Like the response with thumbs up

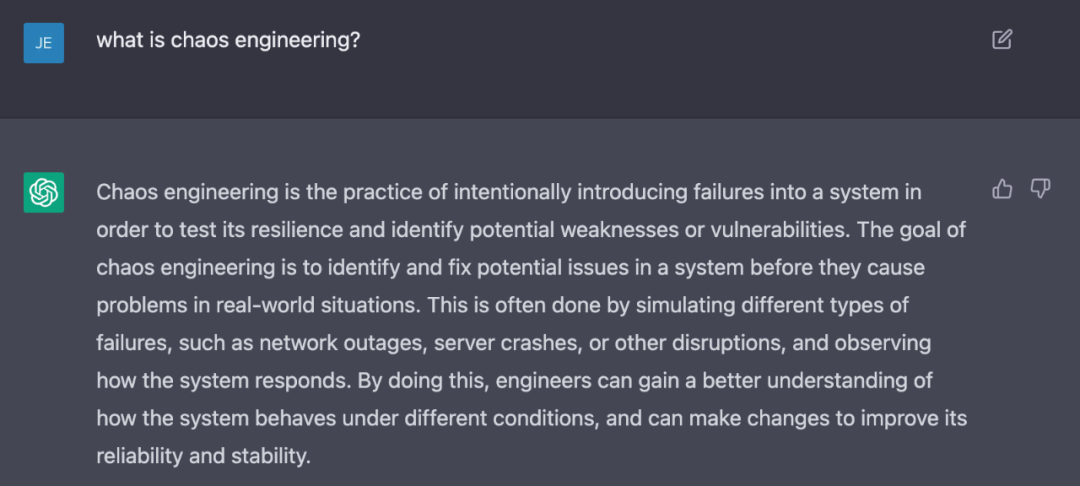[1002, 189]
